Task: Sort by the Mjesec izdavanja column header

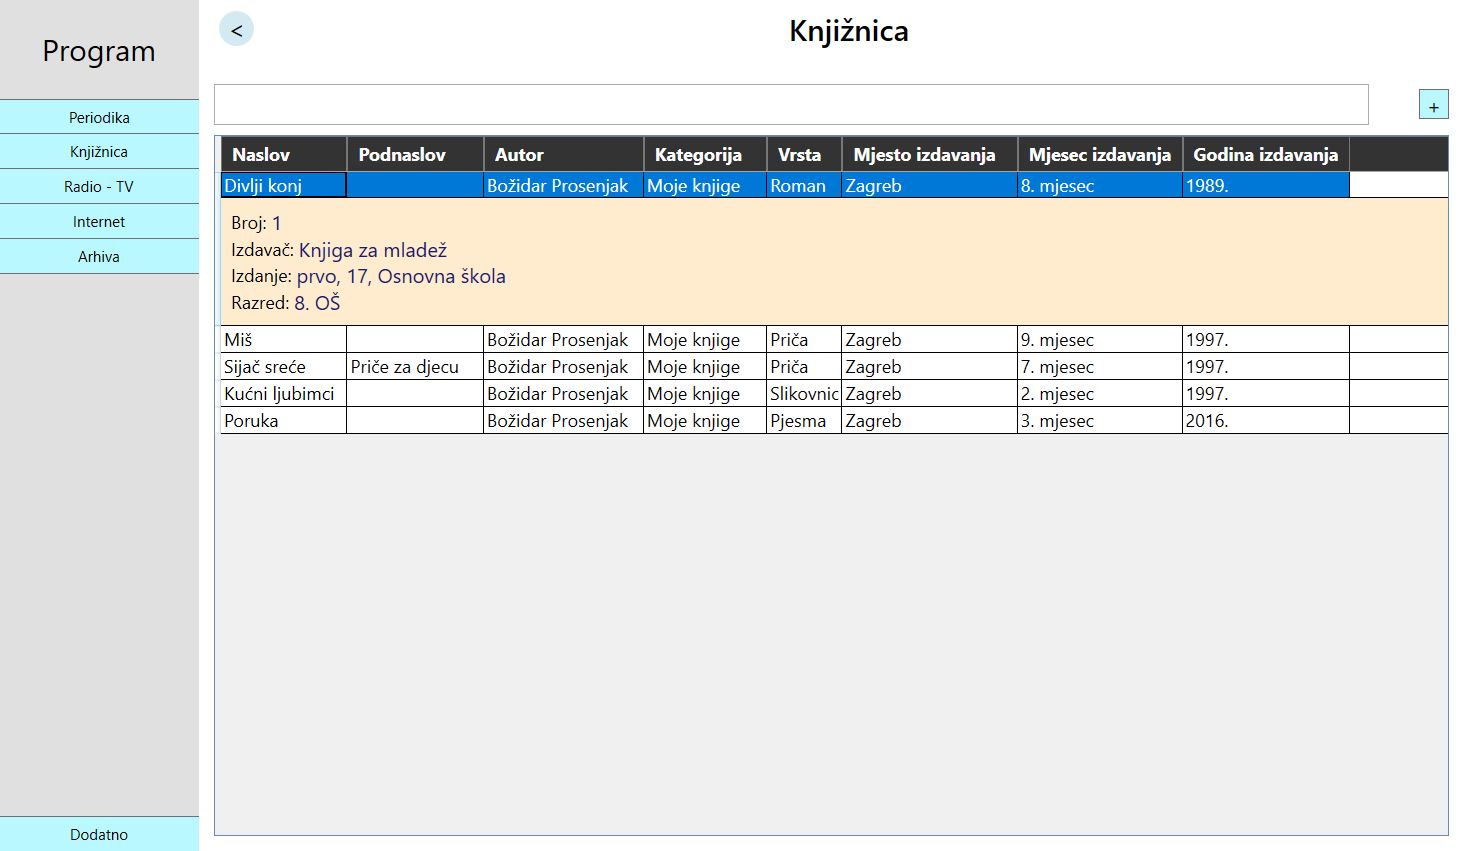Action: [x=1100, y=155]
